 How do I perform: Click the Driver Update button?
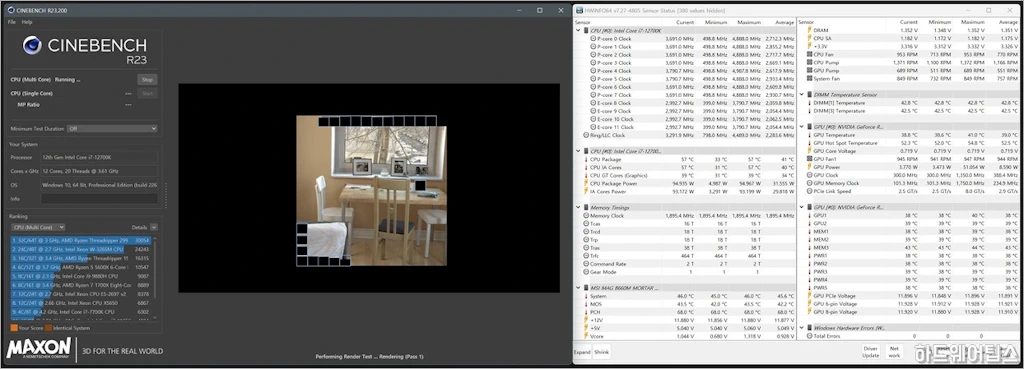[871, 352]
